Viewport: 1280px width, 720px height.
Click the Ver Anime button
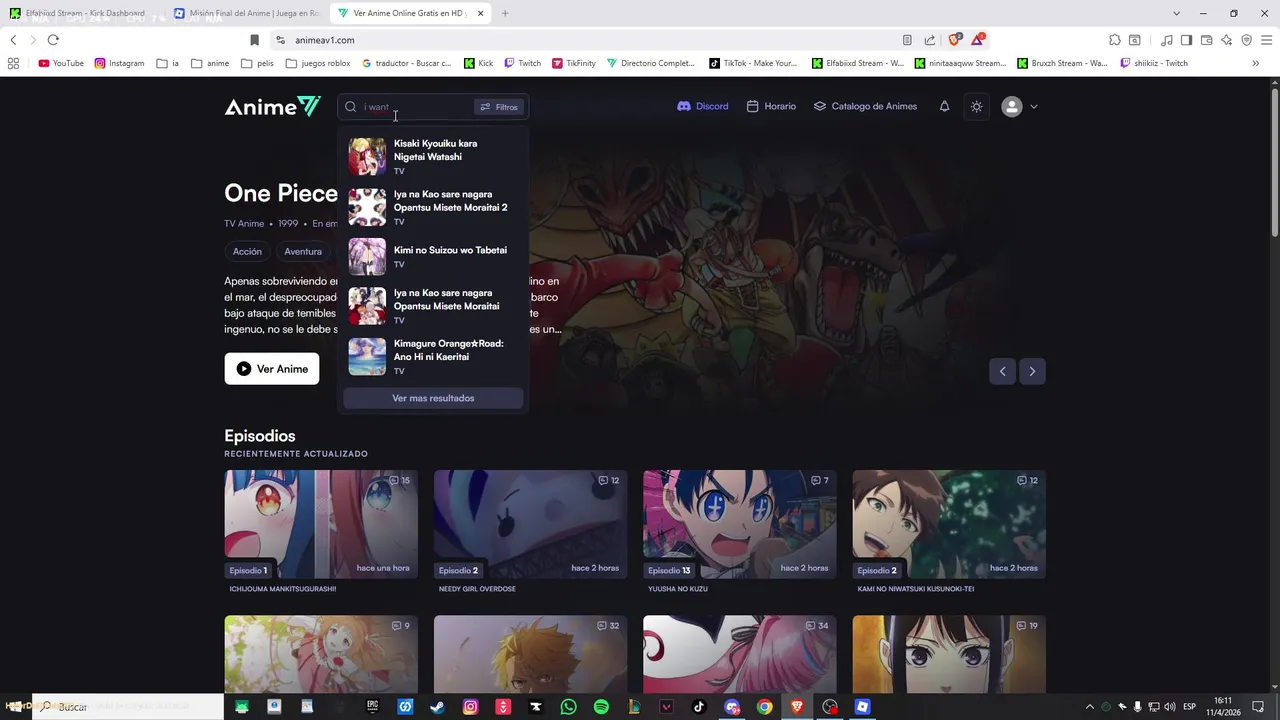(272, 369)
